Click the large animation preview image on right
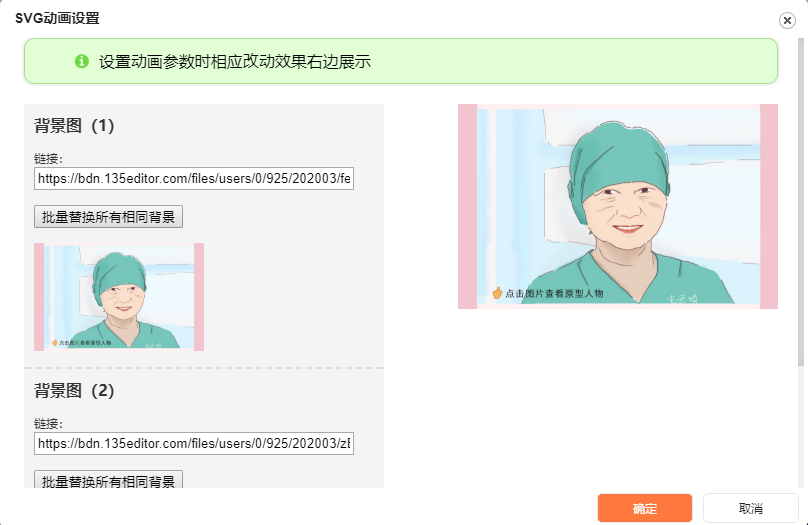 (x=618, y=207)
